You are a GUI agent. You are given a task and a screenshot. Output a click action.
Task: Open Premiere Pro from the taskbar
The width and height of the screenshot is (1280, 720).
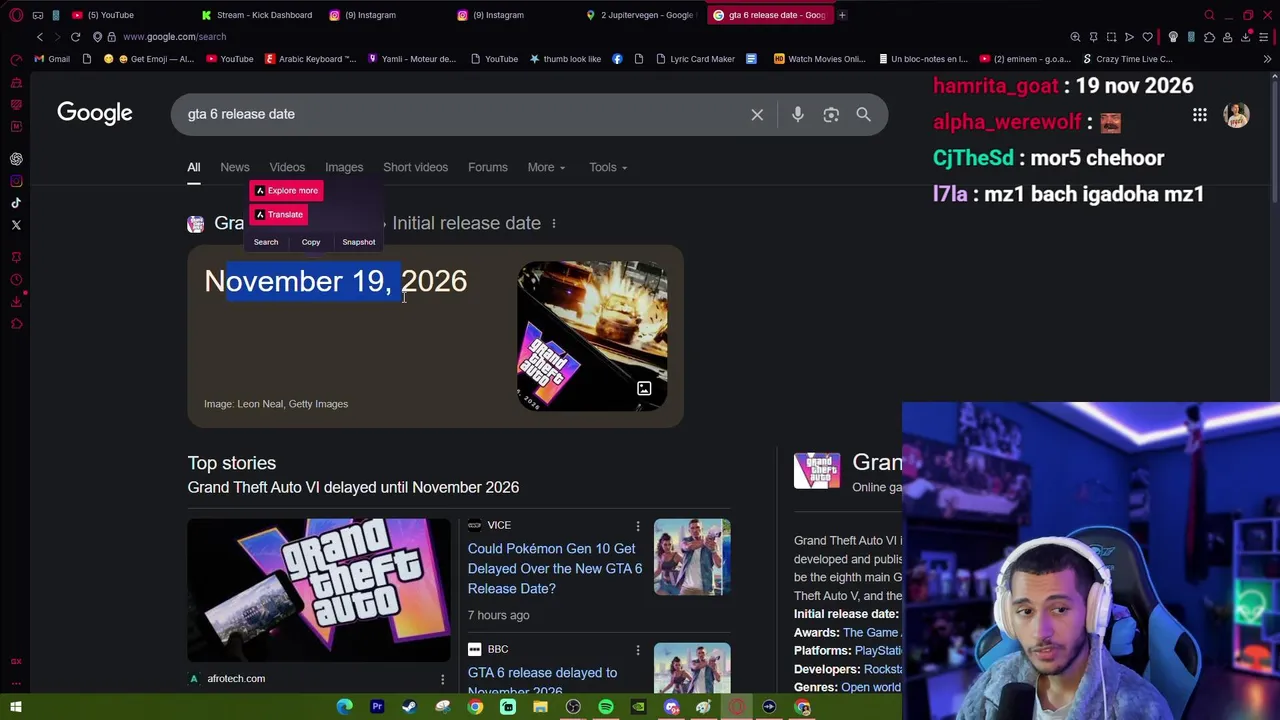click(377, 707)
